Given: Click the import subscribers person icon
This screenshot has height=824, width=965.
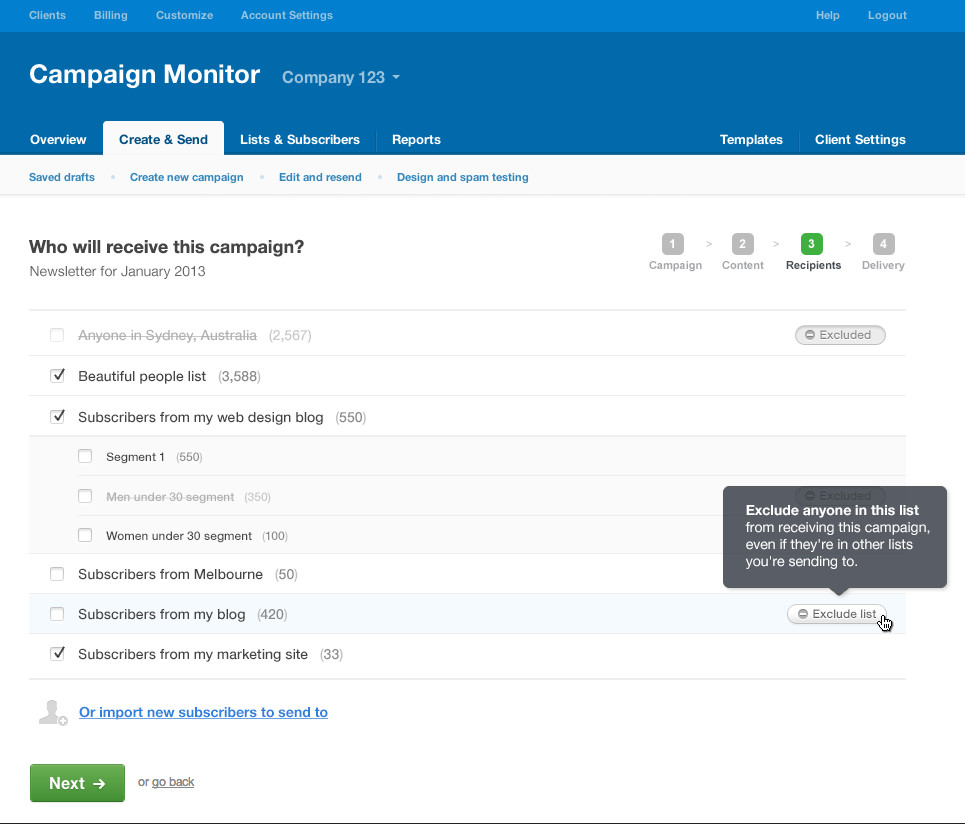Looking at the screenshot, I should (52, 711).
